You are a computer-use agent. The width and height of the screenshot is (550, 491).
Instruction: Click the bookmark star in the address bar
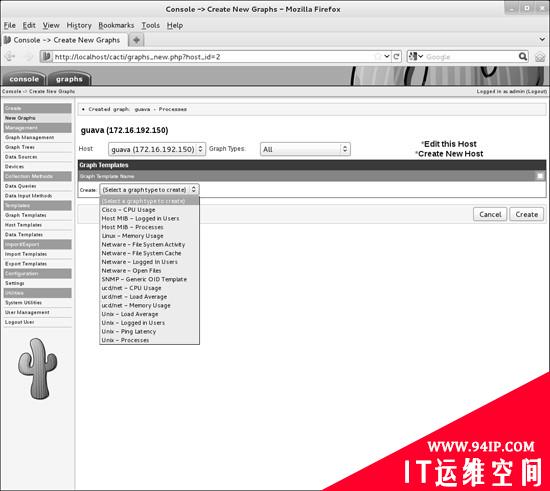378,56
